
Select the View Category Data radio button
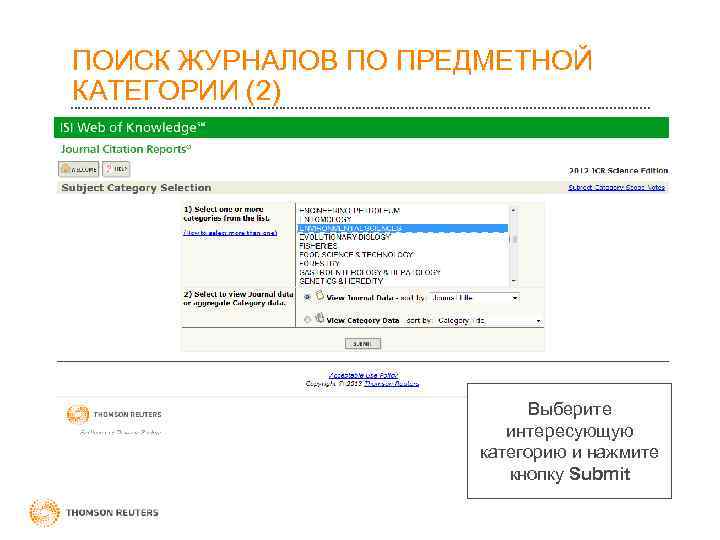point(307,320)
